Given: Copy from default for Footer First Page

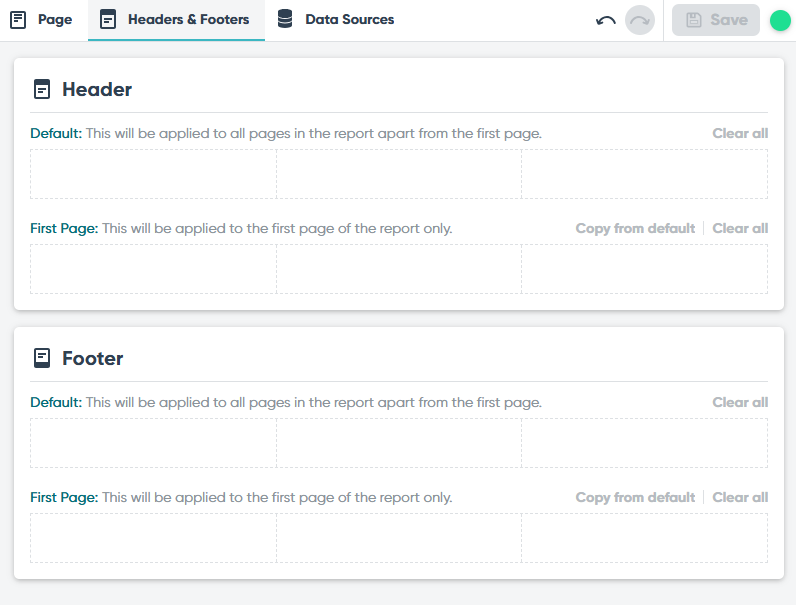Looking at the screenshot, I should pos(635,497).
